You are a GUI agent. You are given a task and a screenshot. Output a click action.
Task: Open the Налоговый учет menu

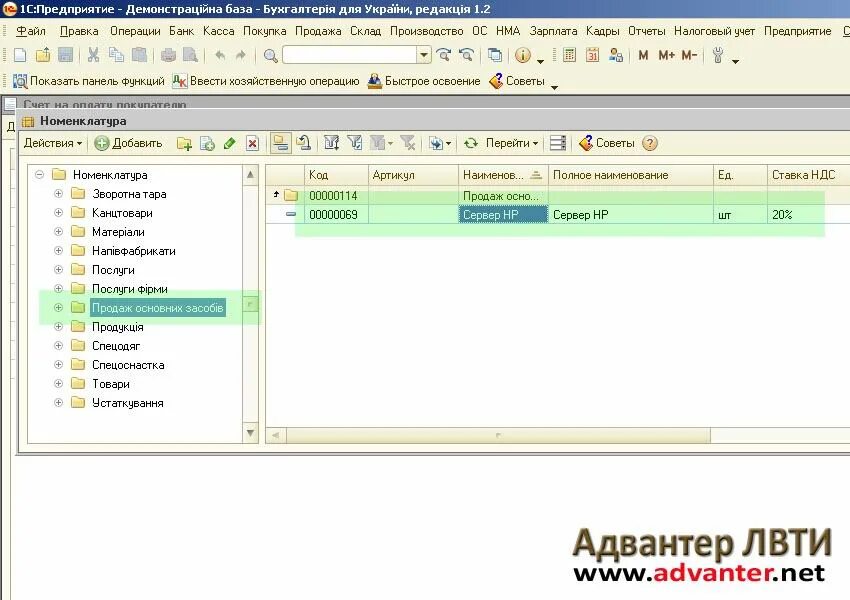coord(714,31)
